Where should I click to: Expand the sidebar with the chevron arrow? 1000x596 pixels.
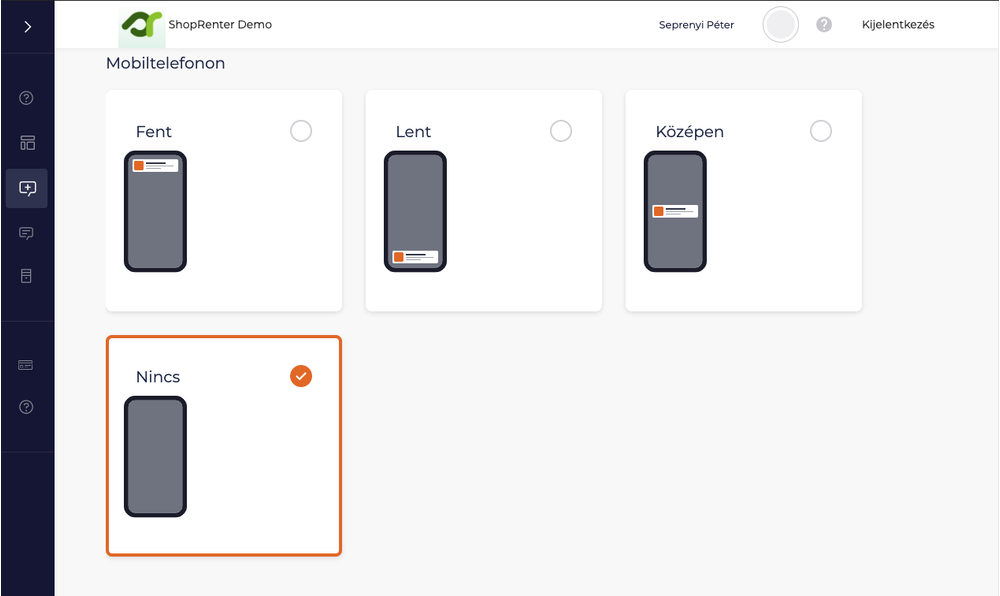click(27, 27)
